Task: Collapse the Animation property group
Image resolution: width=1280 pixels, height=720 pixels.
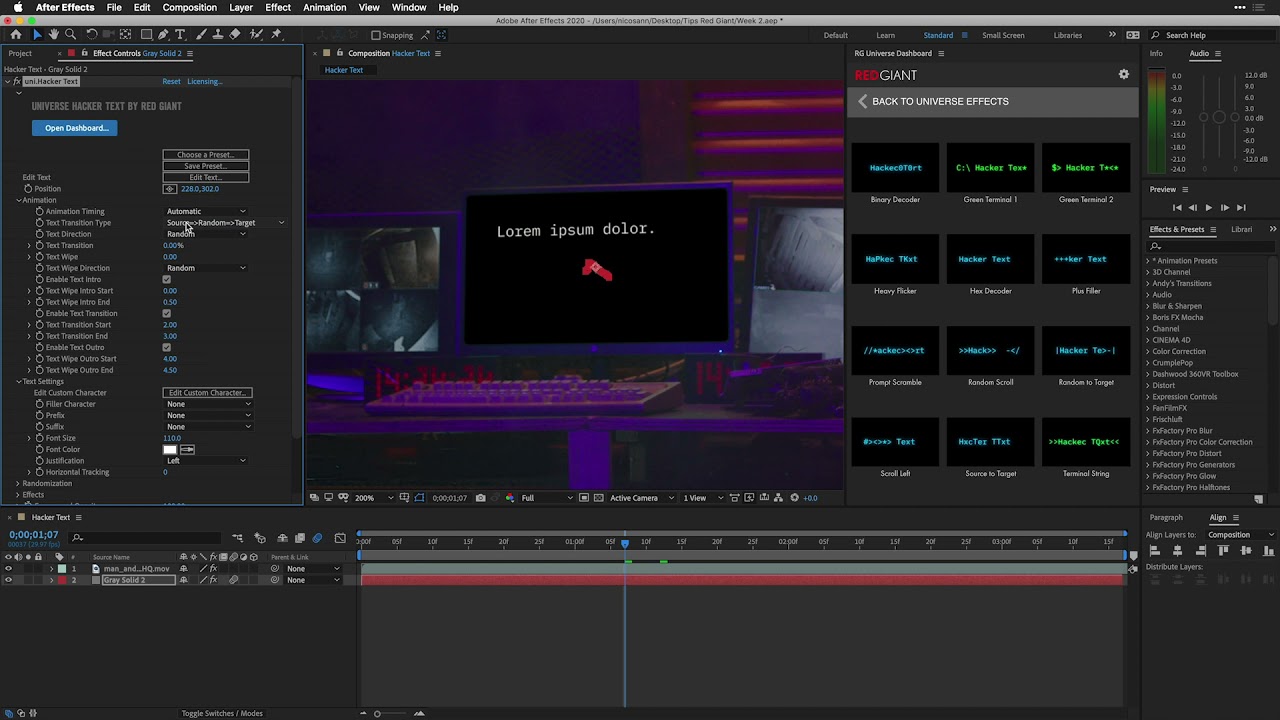Action: (x=18, y=200)
